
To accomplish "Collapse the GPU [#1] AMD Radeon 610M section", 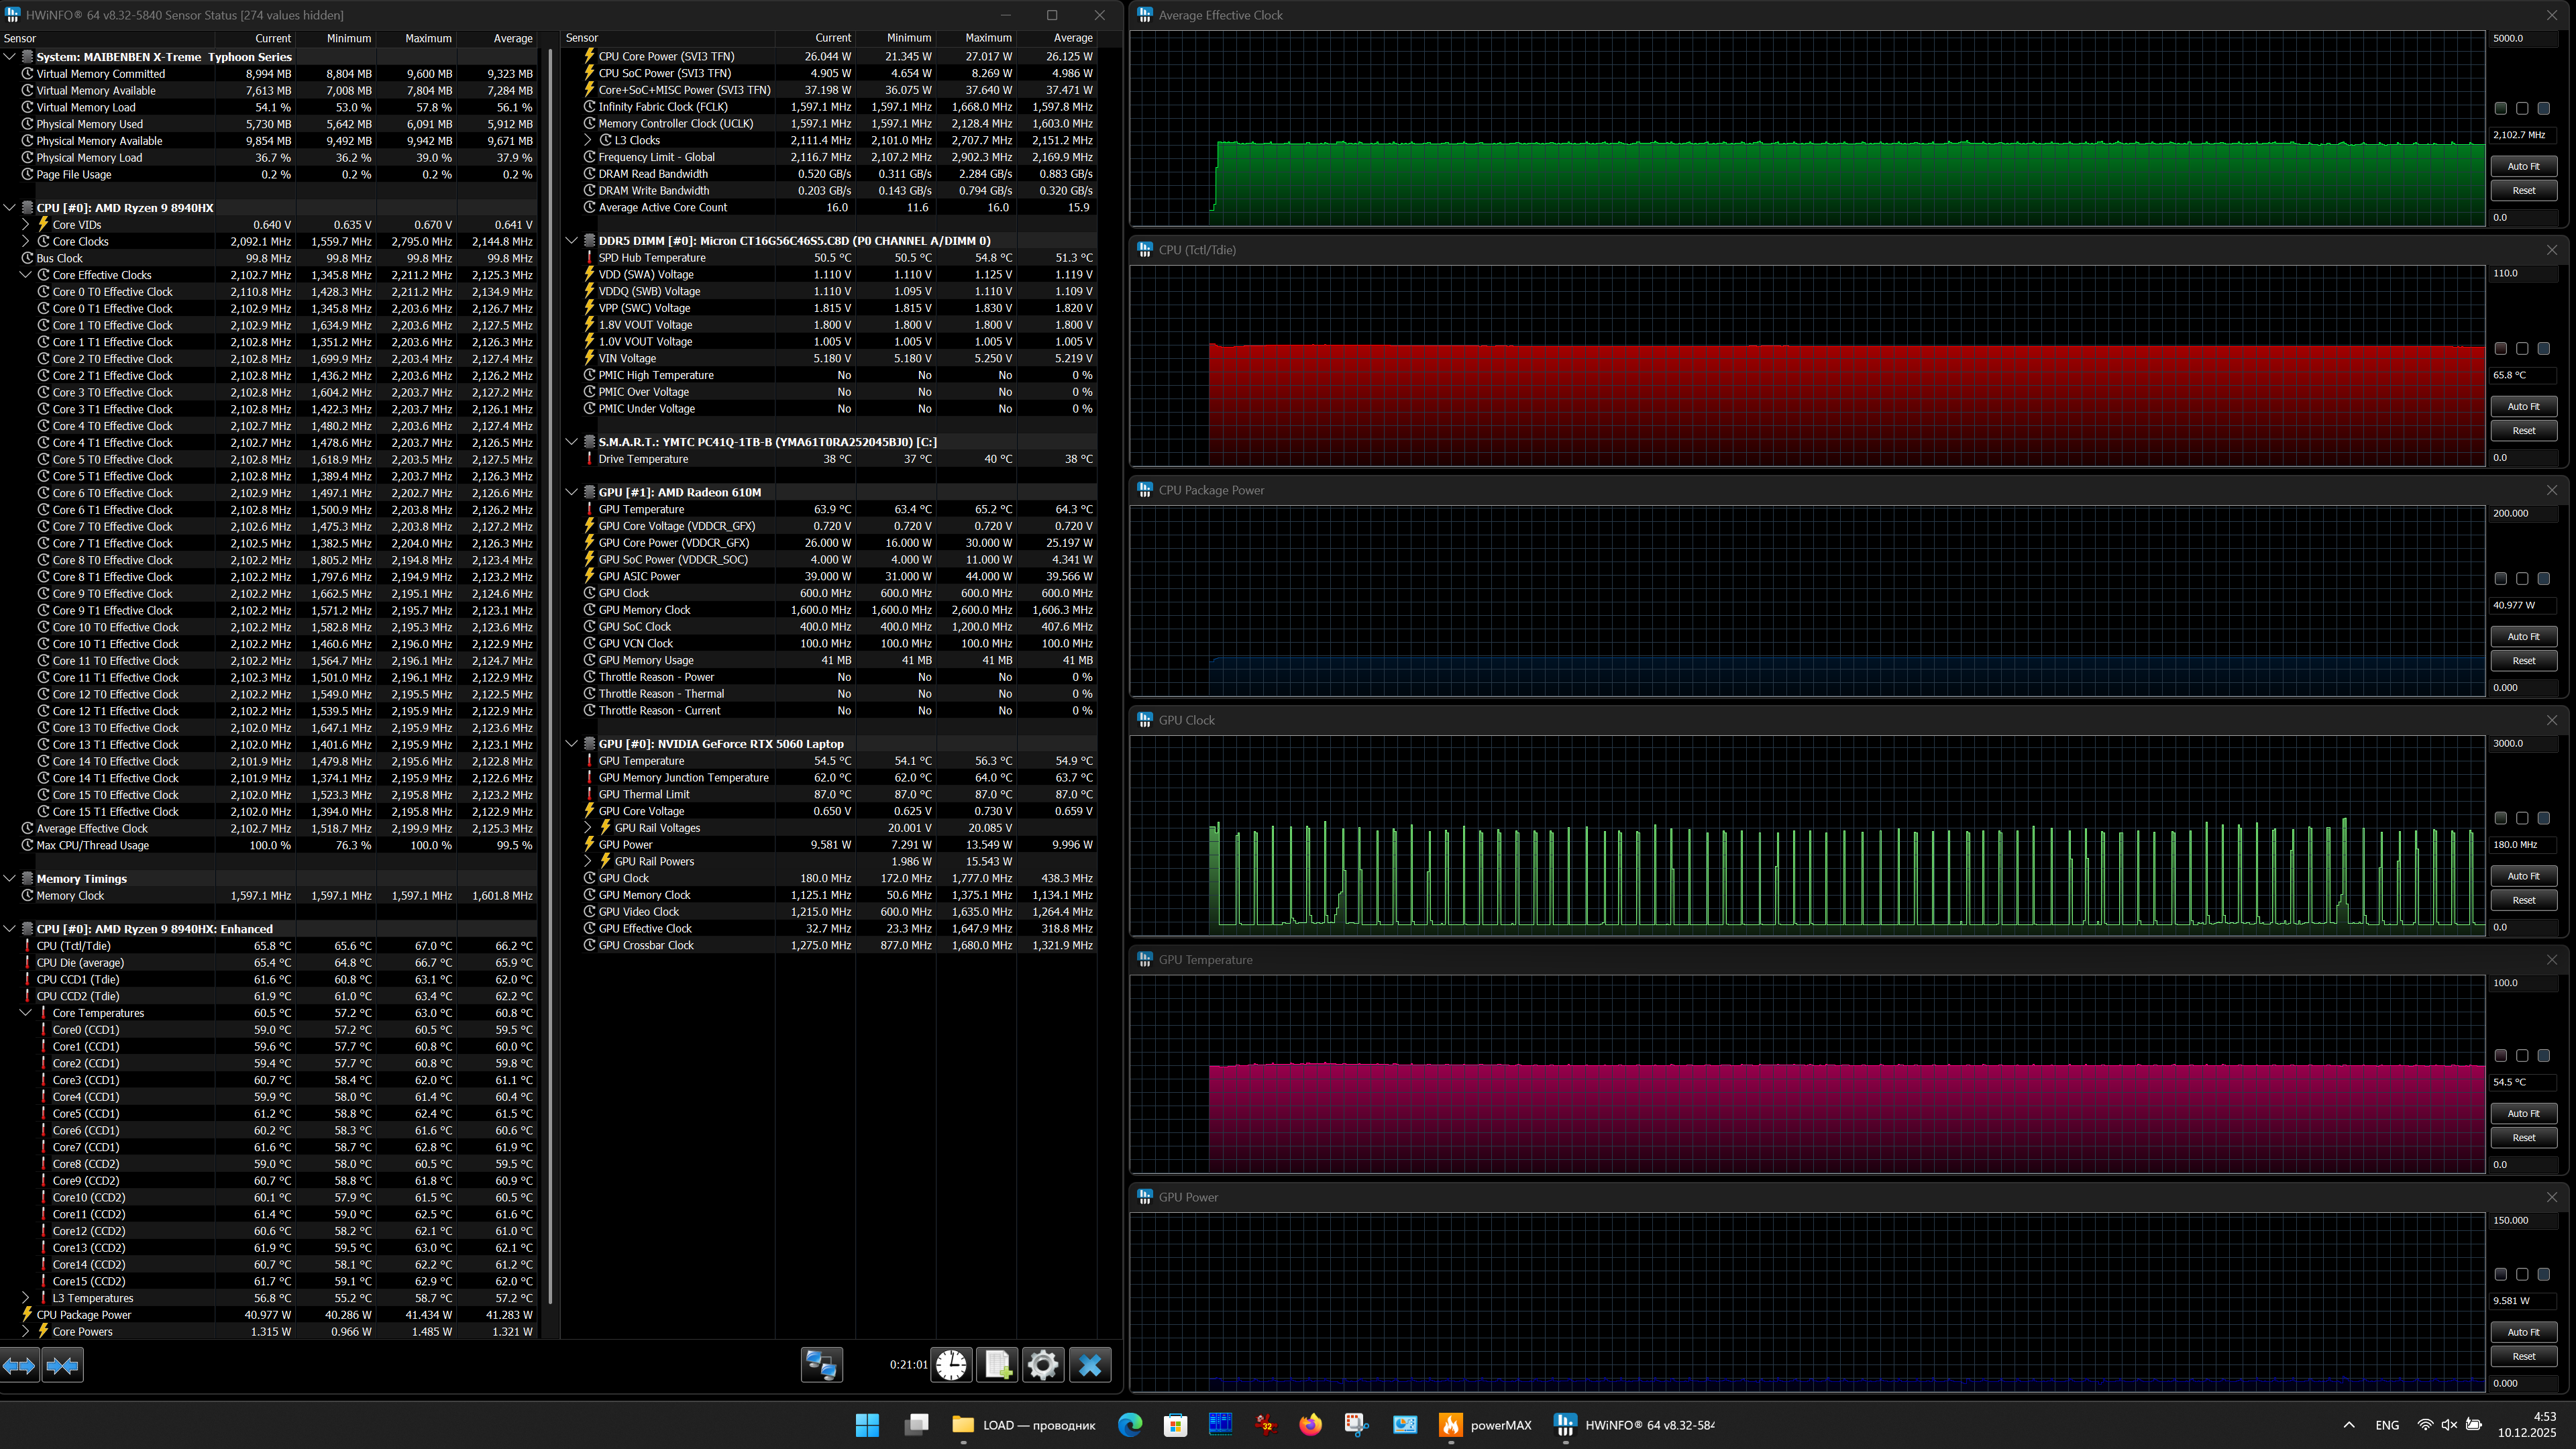I will [571, 492].
